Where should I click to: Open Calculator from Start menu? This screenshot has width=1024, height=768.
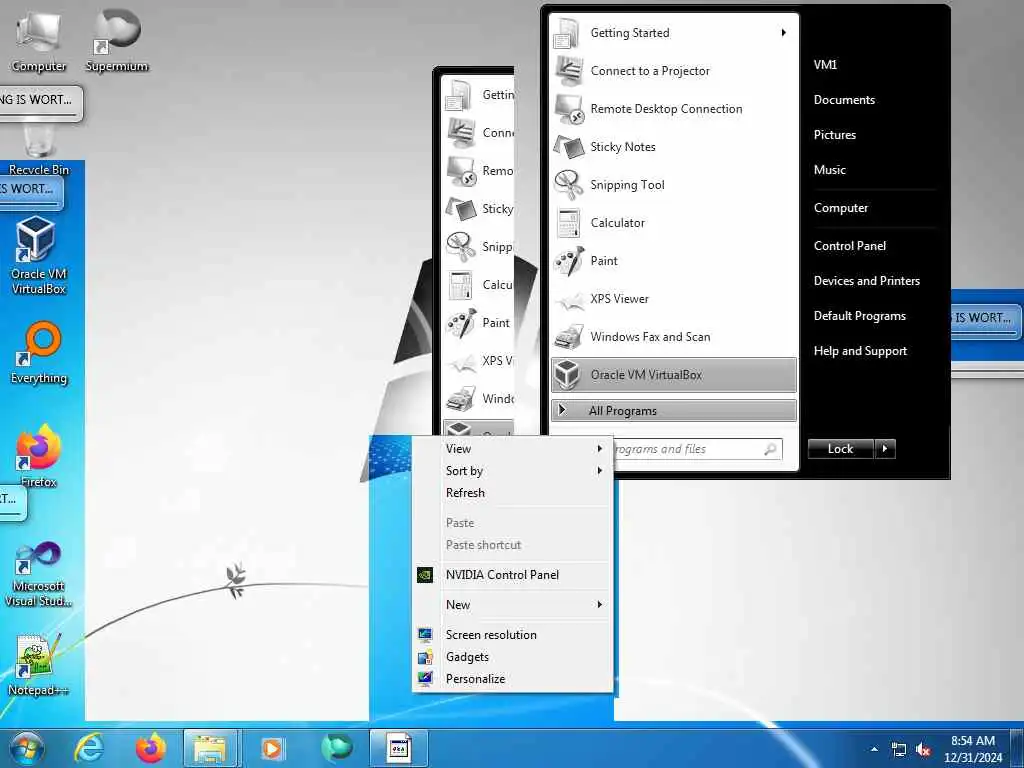tap(673, 222)
